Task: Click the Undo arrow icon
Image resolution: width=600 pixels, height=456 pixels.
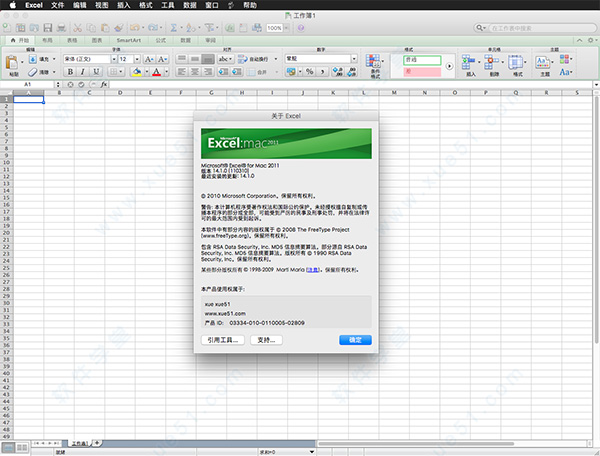Action: tap(135, 28)
